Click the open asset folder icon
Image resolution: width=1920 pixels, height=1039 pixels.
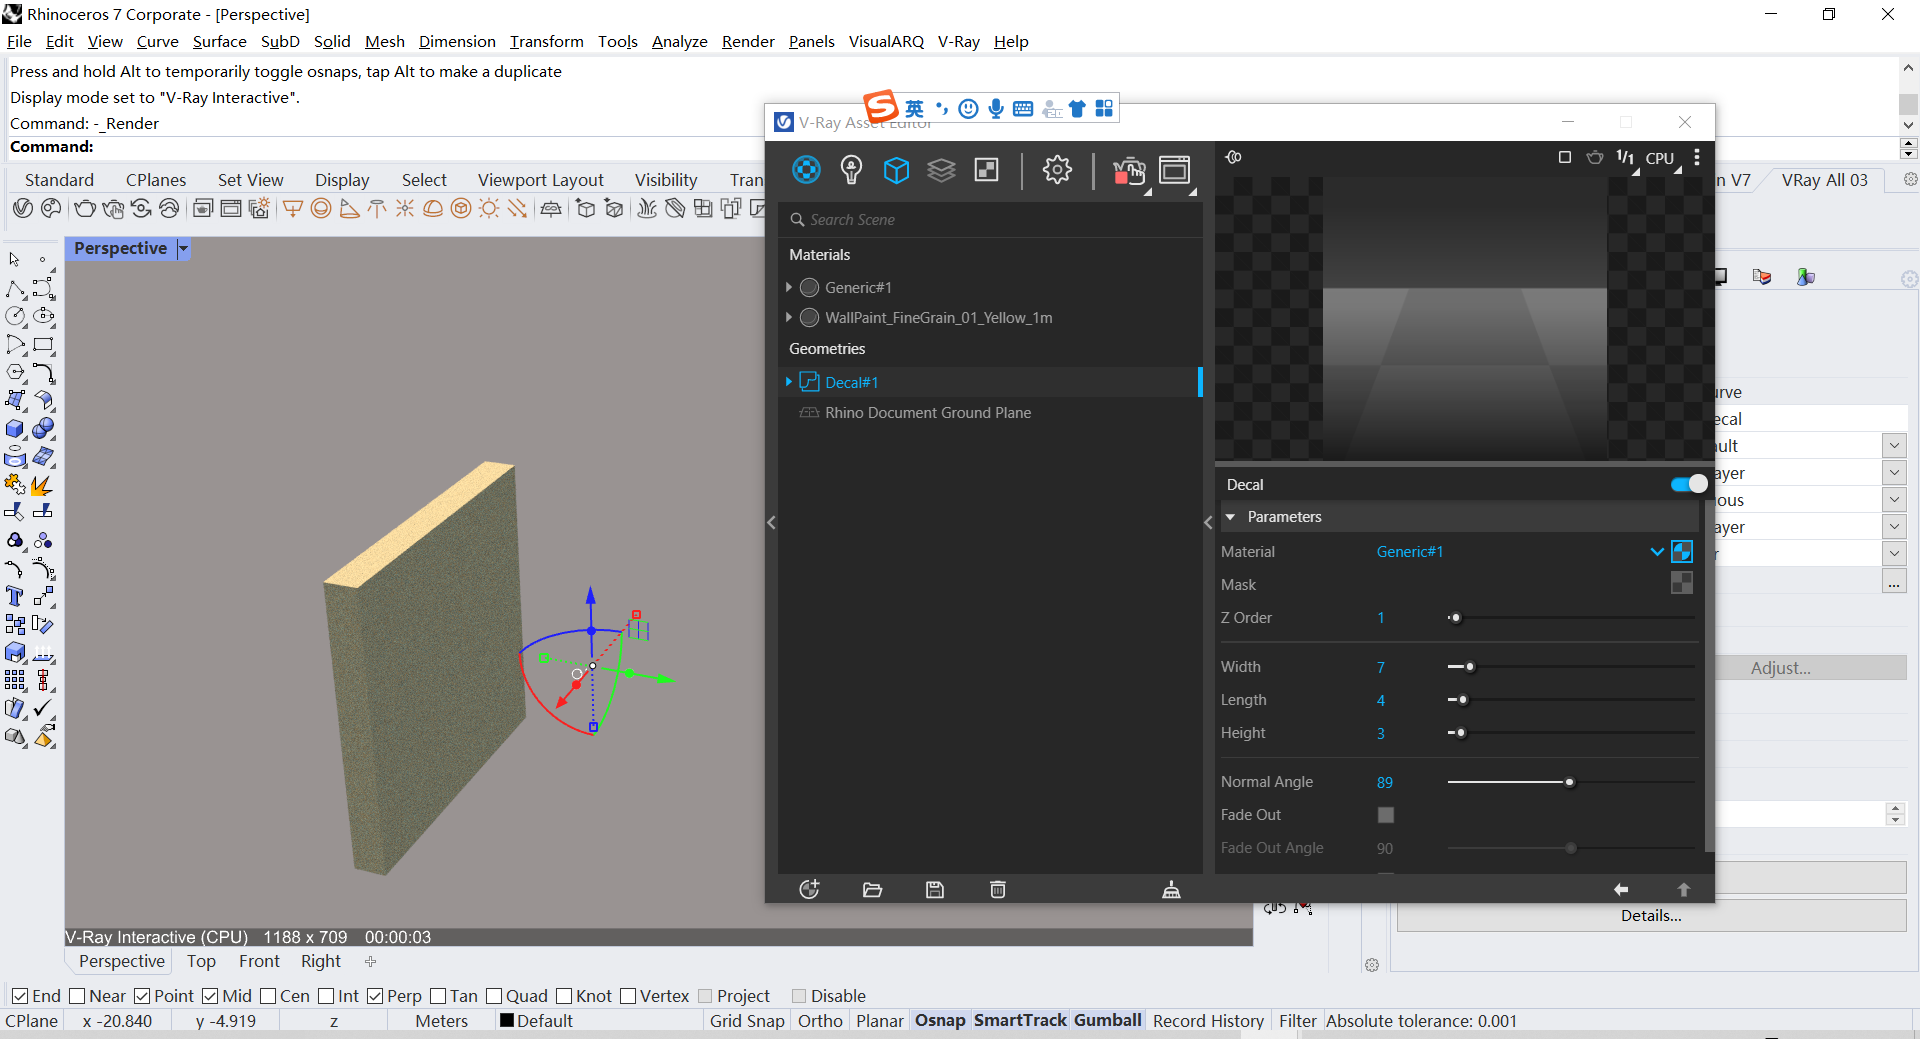click(872, 889)
